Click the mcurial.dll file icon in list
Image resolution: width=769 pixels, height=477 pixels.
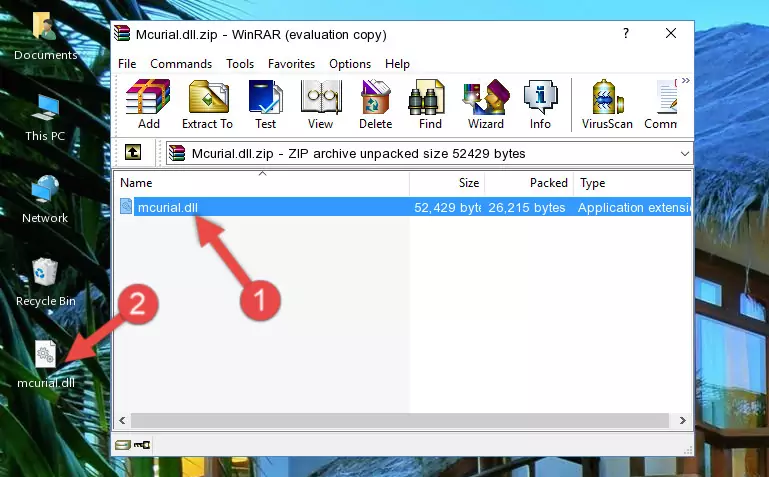[126, 206]
